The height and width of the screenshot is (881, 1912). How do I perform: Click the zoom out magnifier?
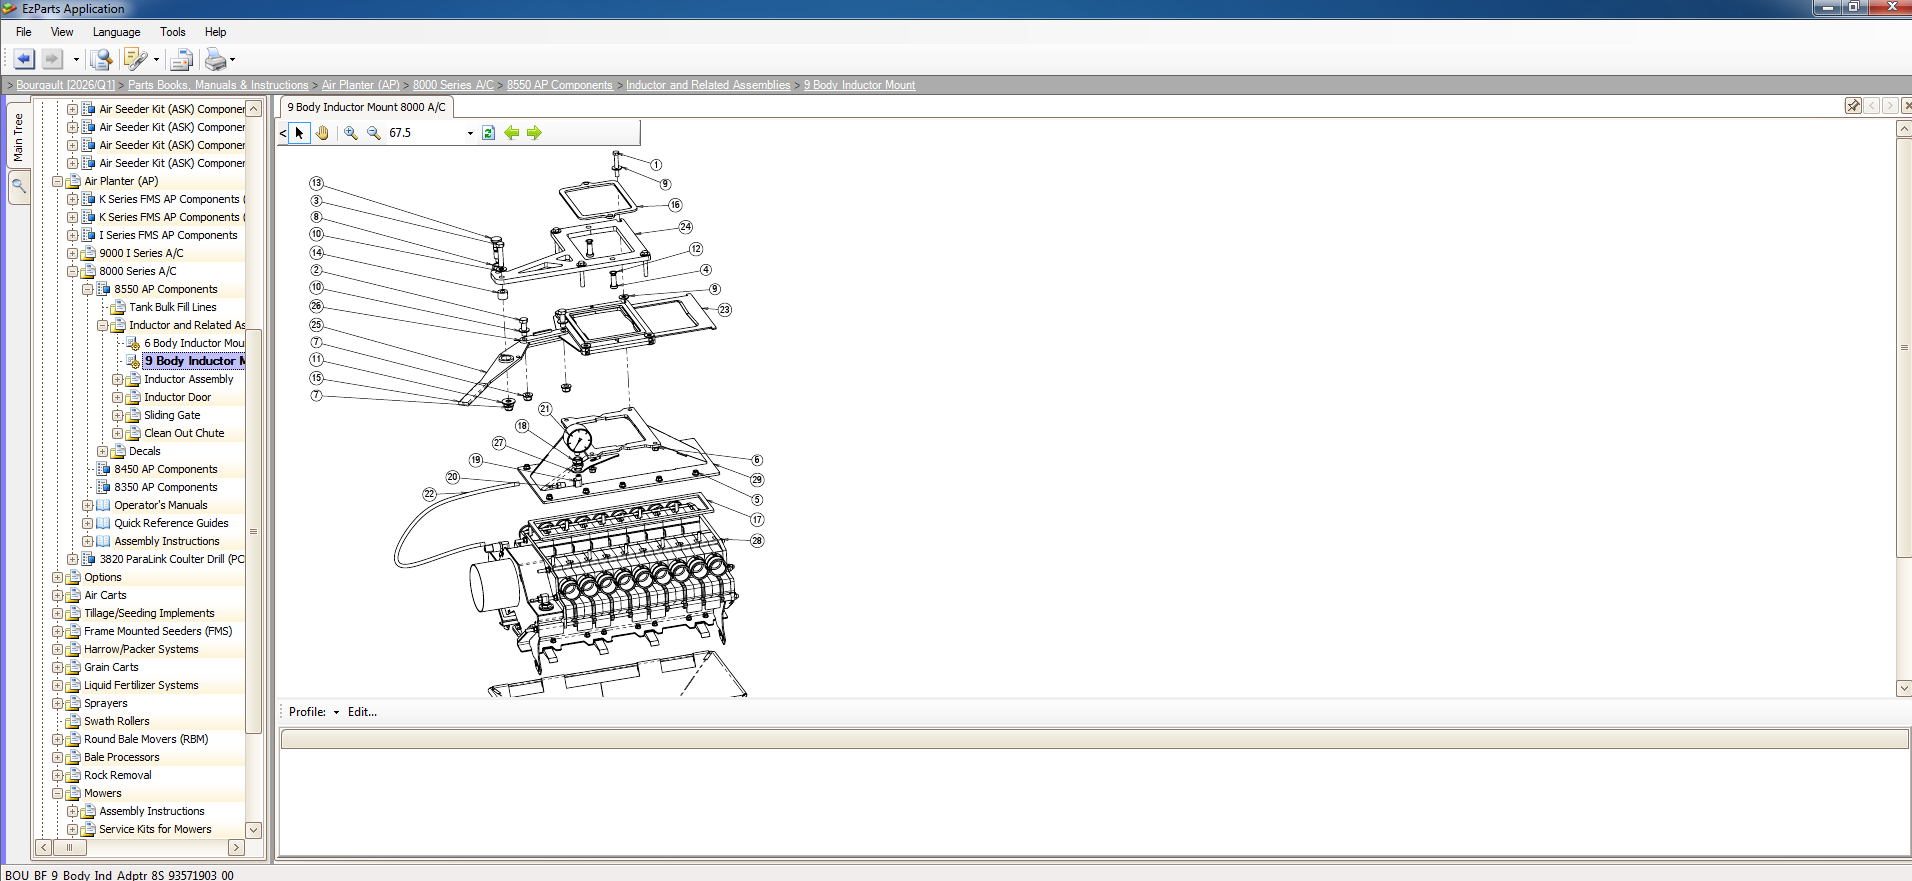click(x=373, y=132)
